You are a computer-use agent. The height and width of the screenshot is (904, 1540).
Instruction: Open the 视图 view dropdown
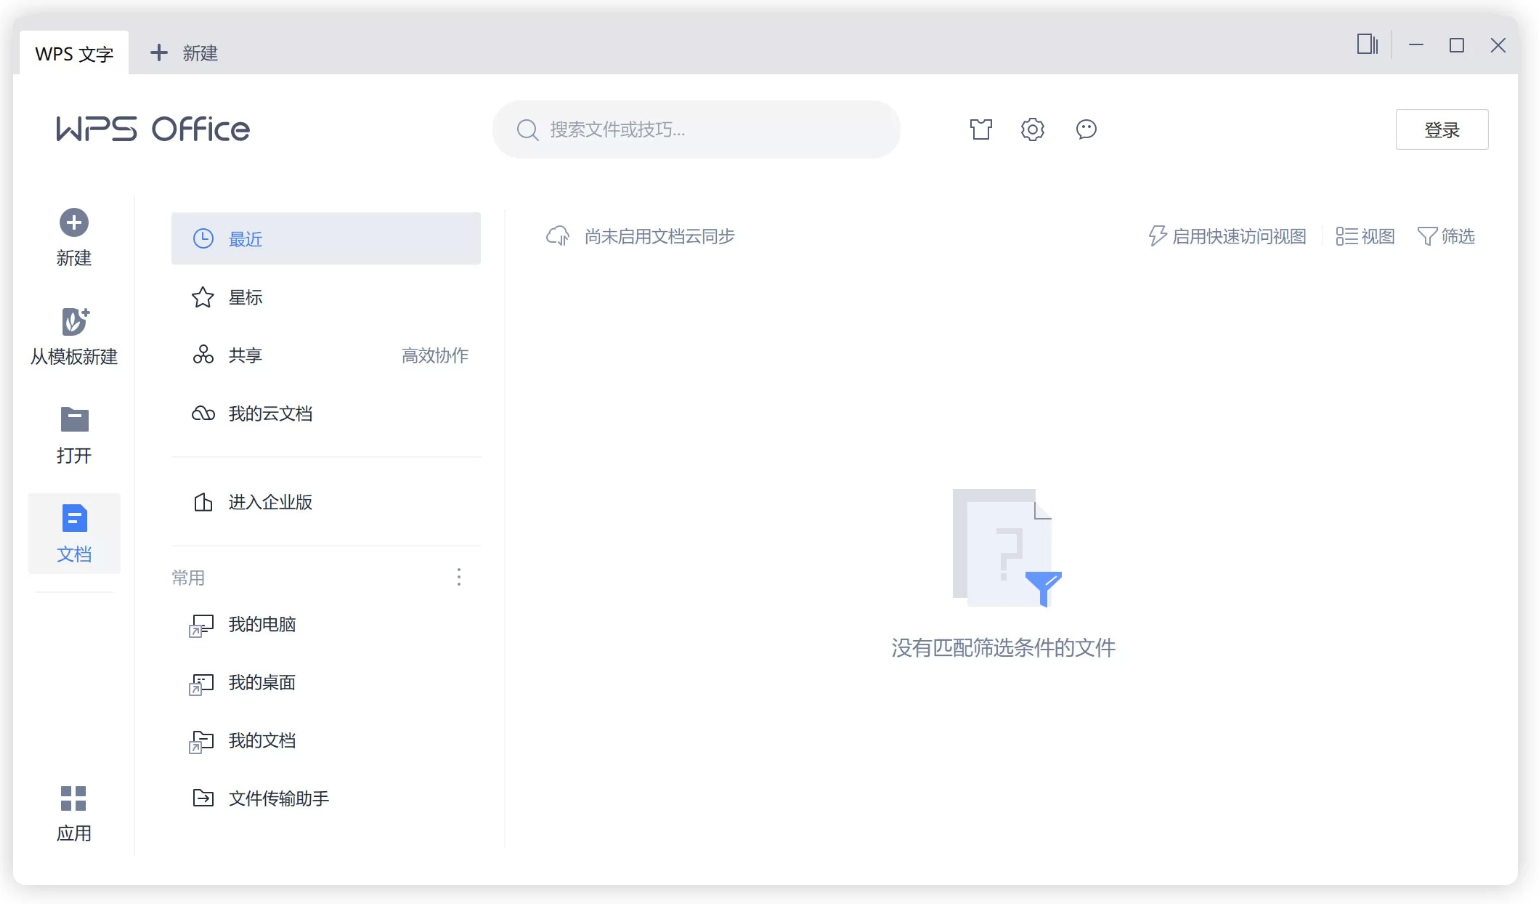click(x=1365, y=236)
